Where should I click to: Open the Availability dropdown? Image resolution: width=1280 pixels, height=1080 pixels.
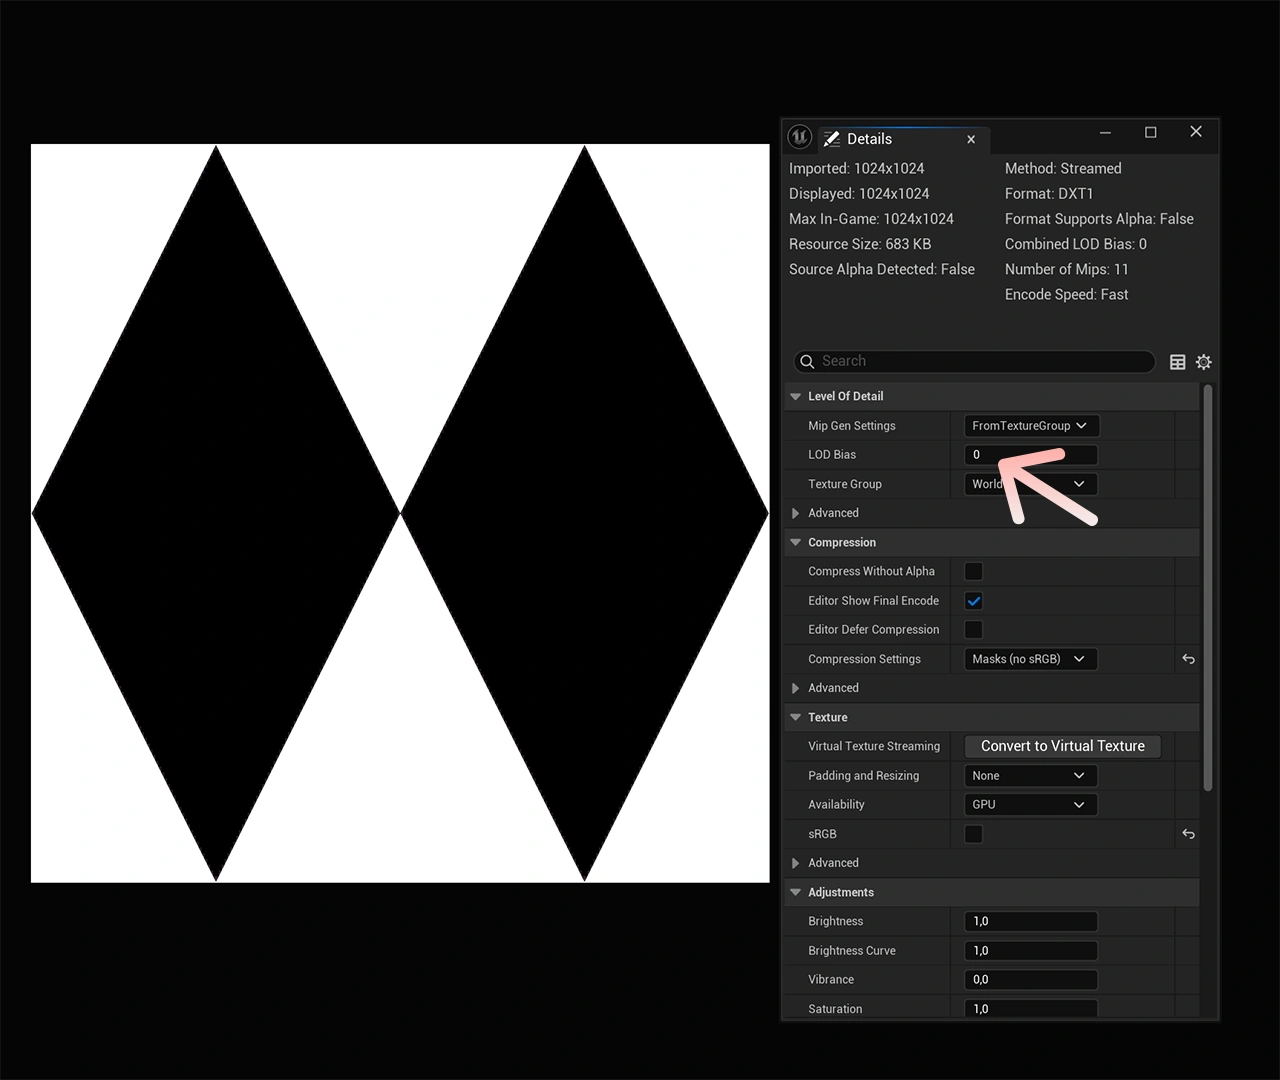[1031, 805]
